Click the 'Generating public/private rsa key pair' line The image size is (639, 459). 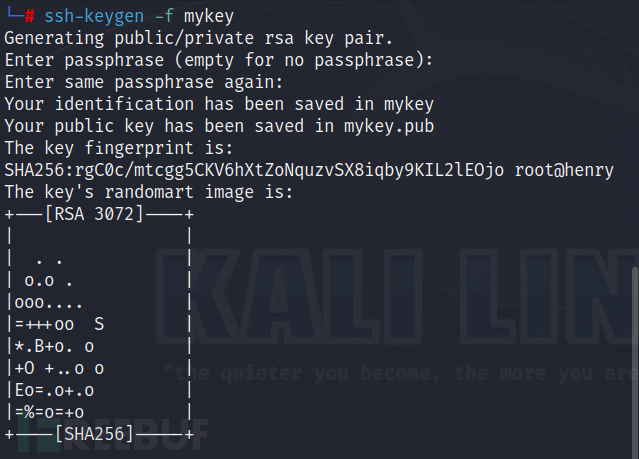(x=199, y=38)
